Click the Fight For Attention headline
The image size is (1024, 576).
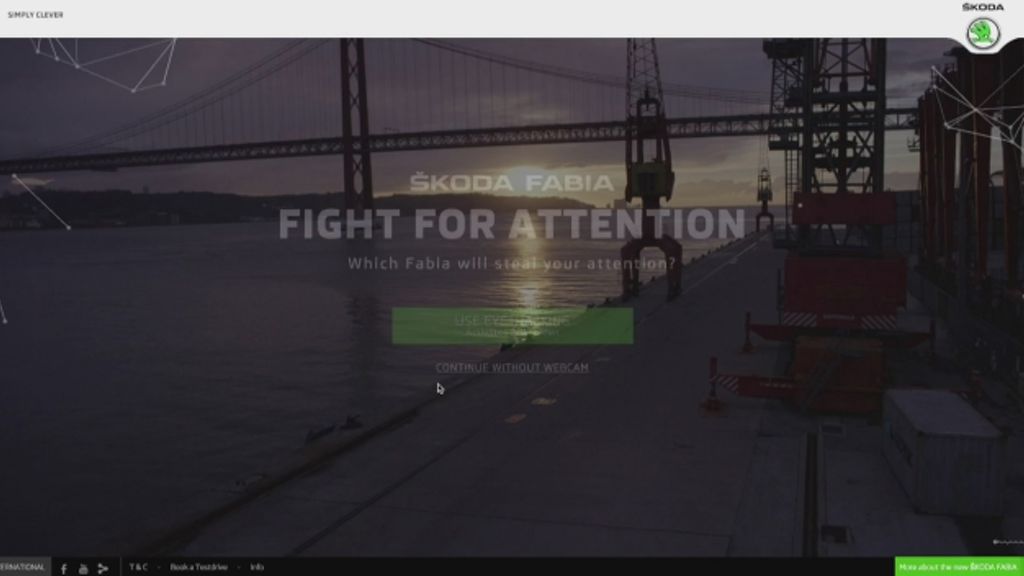512,224
